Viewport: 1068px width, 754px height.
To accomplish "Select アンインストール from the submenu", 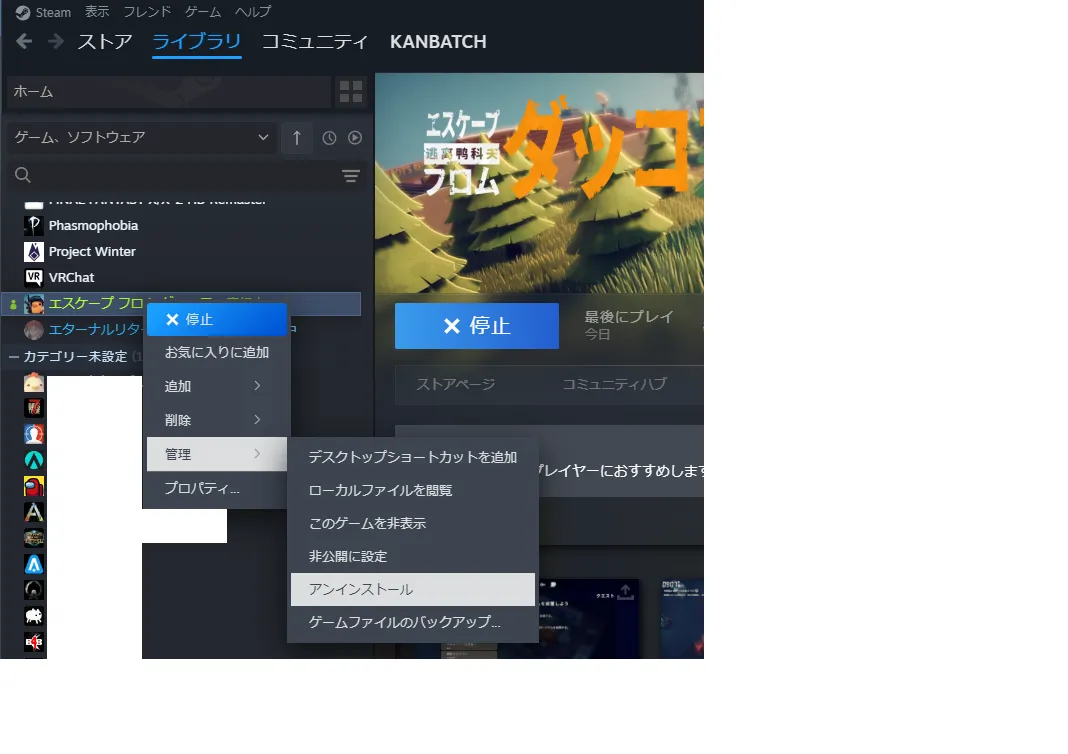I will tap(412, 590).
